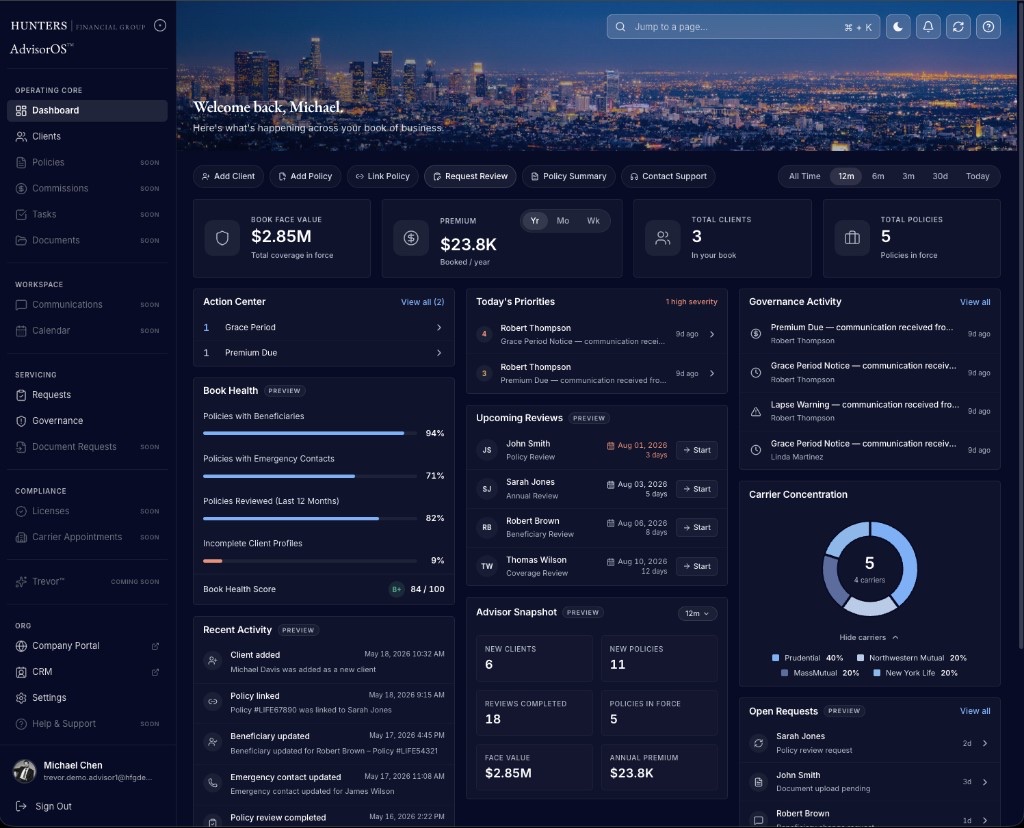
Task: Click the Sign Out icon
Action: point(21,806)
